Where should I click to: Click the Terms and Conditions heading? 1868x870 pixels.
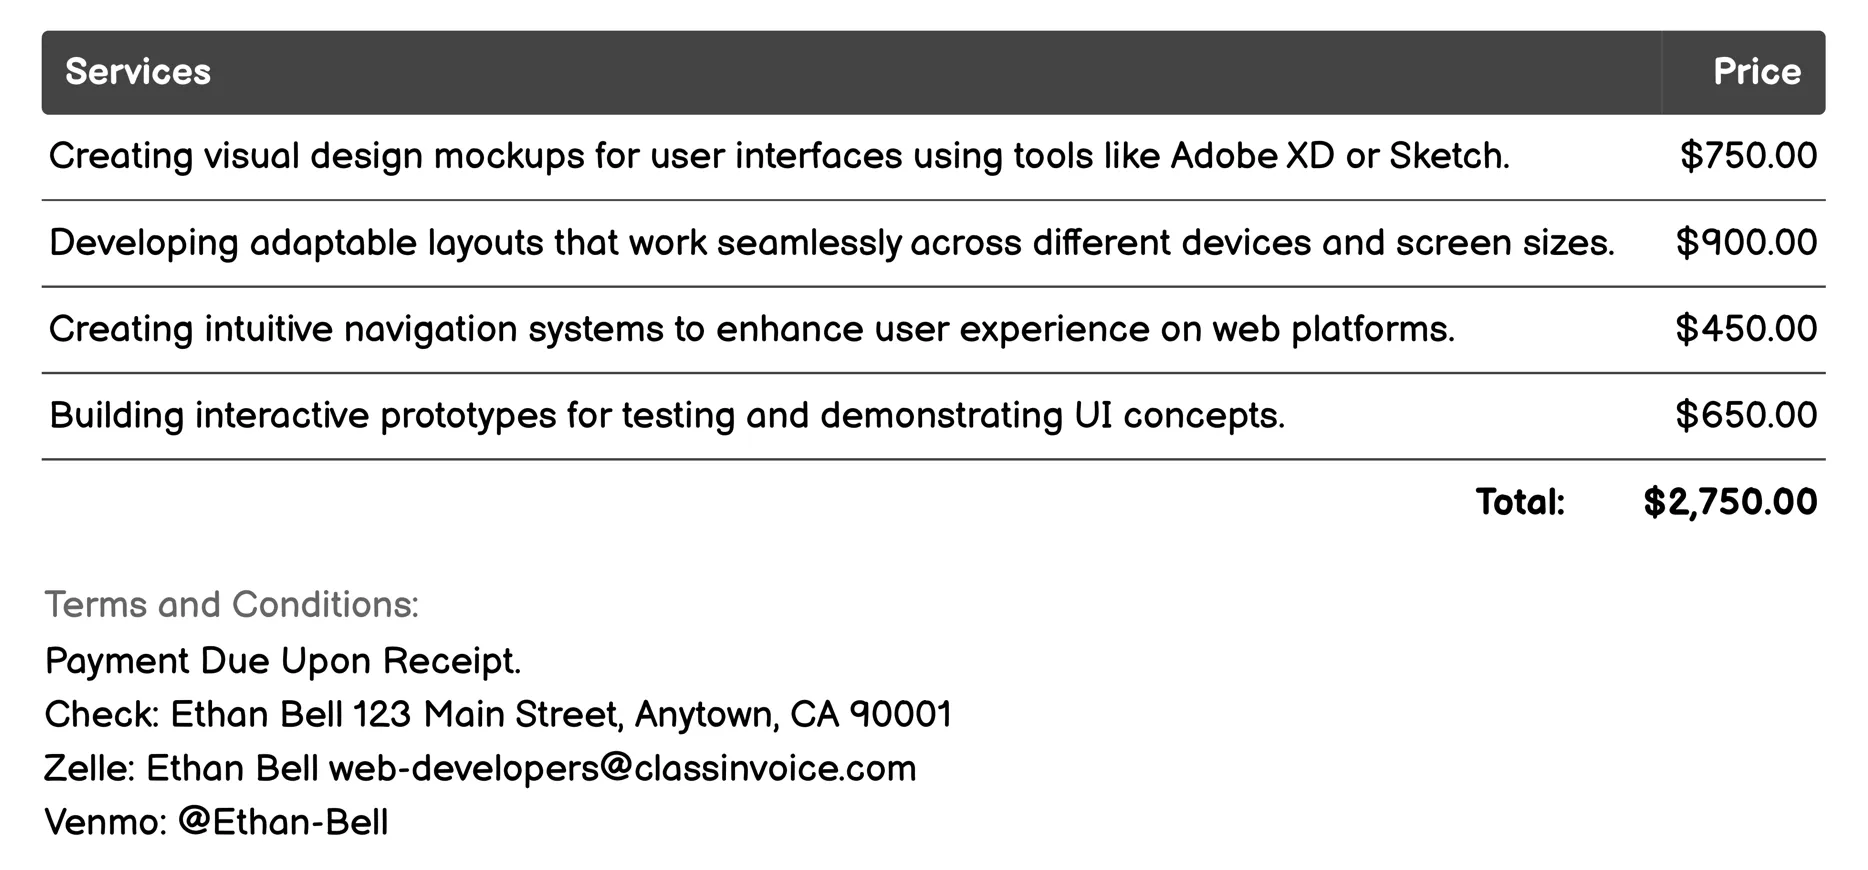(231, 605)
